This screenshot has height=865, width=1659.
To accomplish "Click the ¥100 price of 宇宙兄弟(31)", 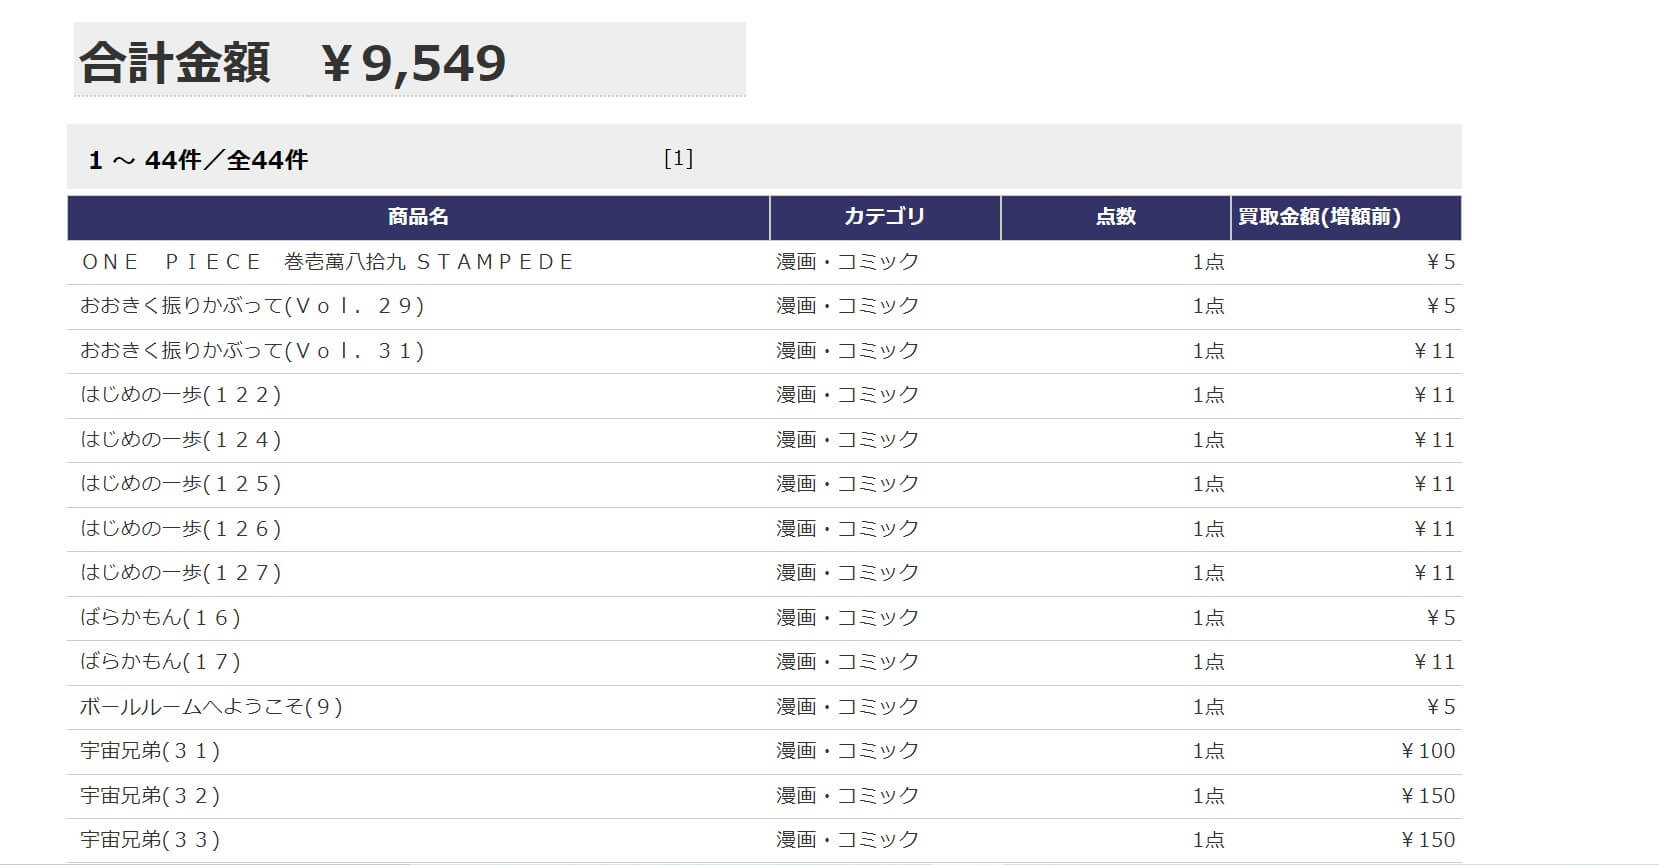I will pos(1427,751).
